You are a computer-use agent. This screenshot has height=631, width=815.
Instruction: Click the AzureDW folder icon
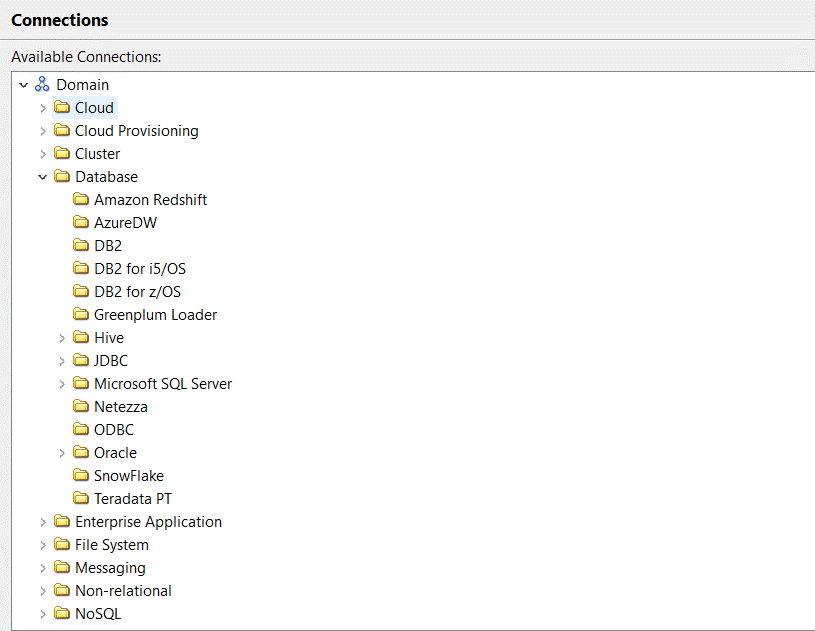click(x=81, y=223)
